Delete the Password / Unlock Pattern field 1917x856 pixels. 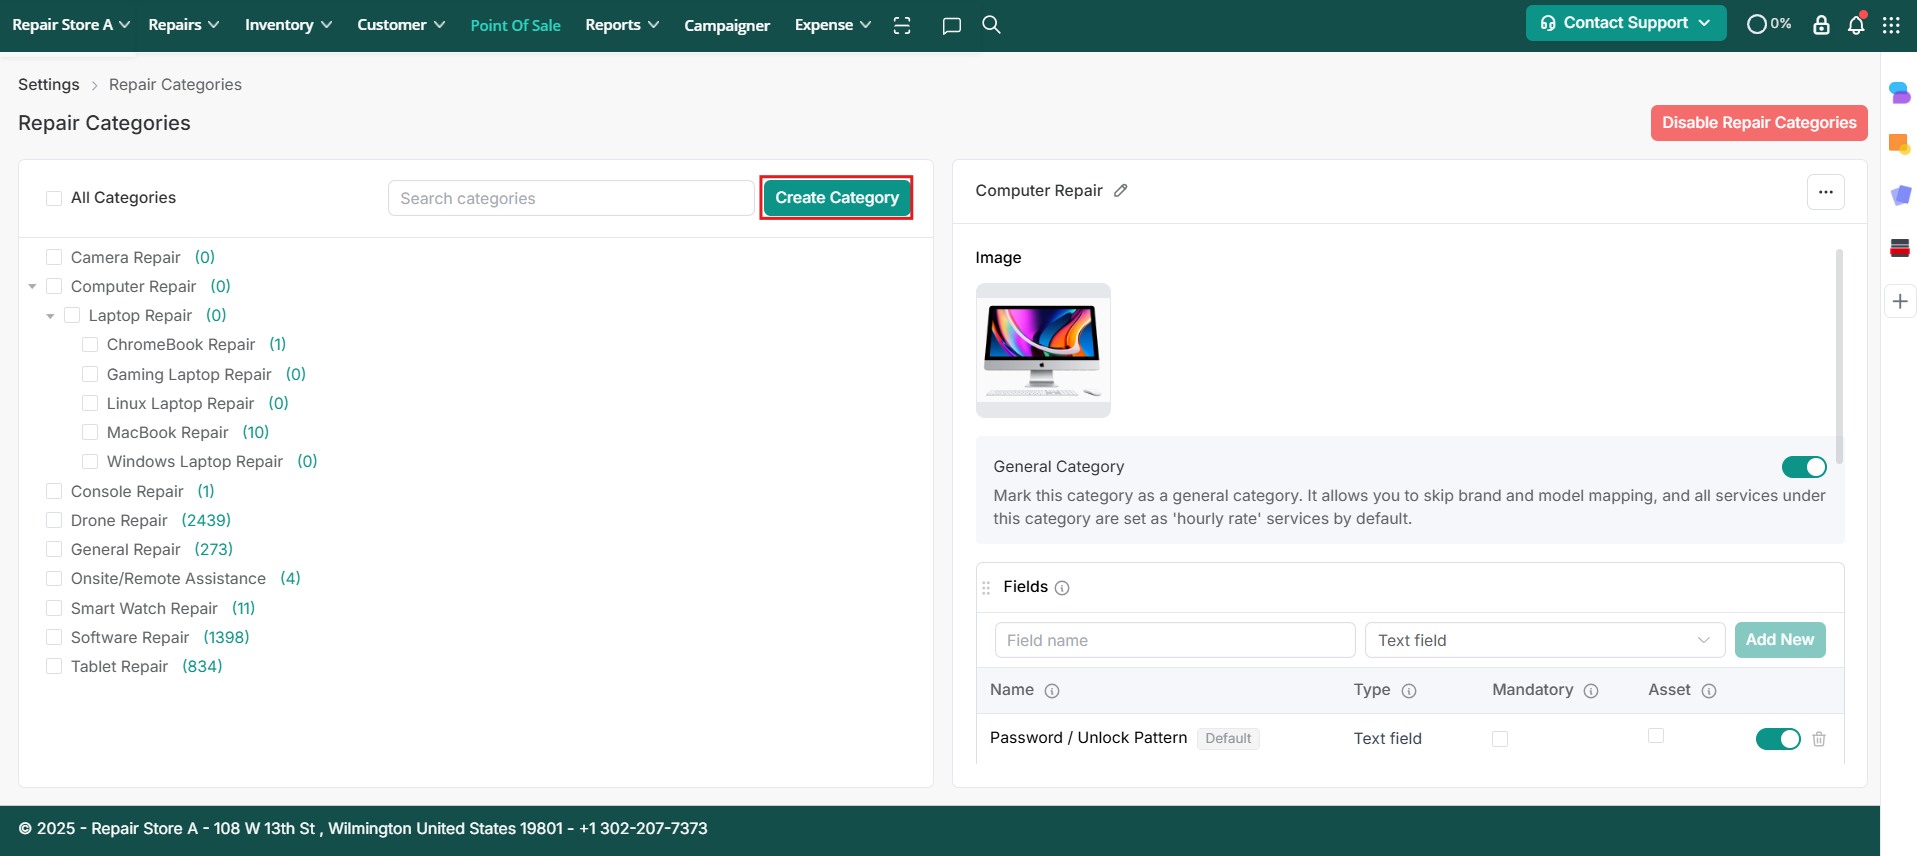[1819, 739]
